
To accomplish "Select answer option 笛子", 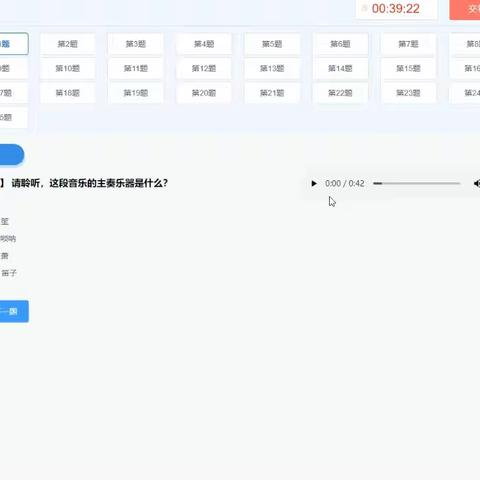I will (8, 273).
